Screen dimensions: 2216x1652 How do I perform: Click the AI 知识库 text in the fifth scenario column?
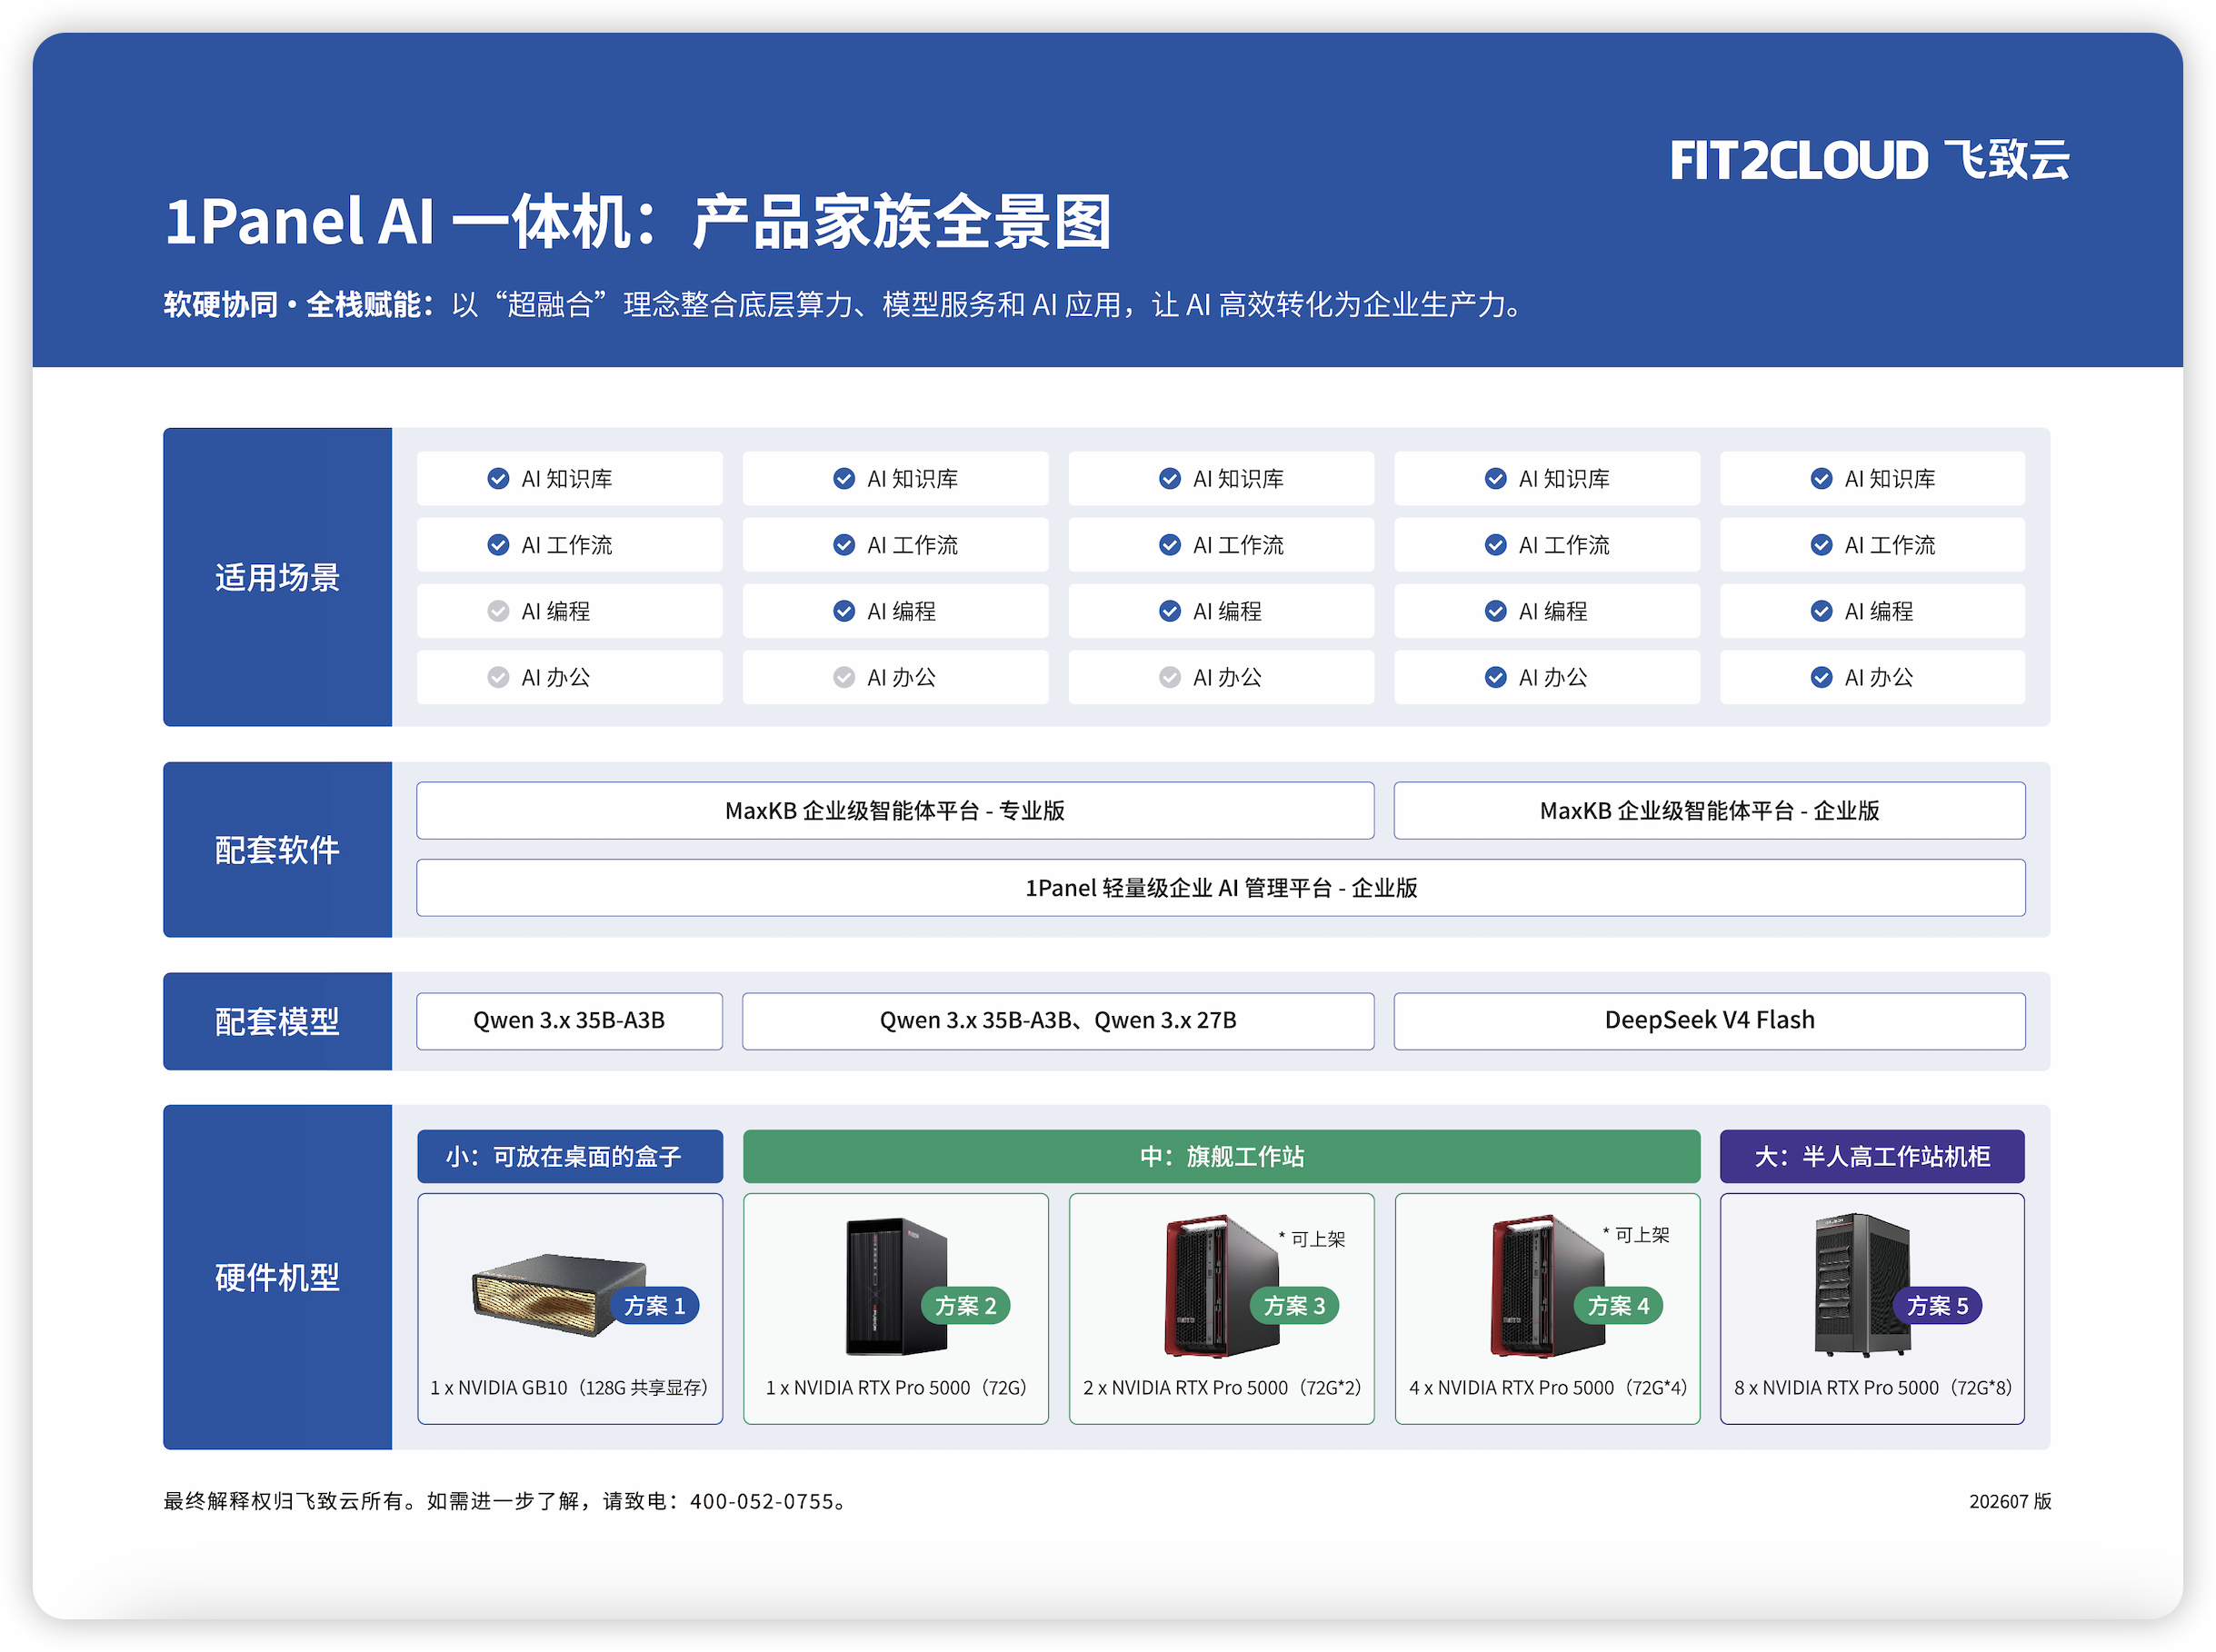[x=1891, y=479]
